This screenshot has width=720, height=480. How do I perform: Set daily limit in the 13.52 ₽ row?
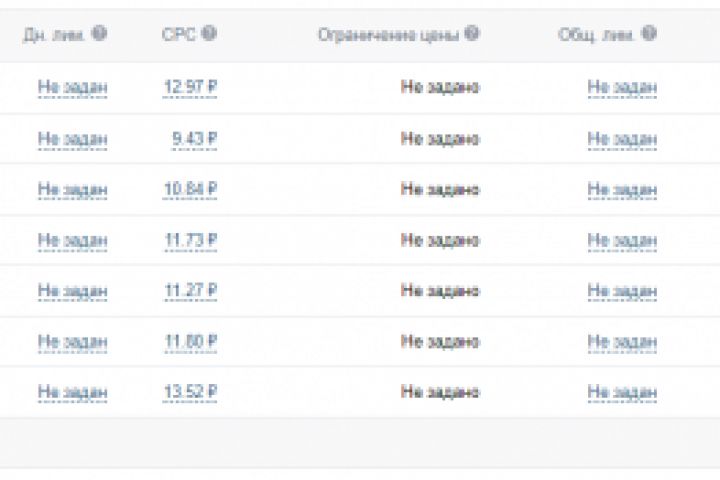pos(72,393)
